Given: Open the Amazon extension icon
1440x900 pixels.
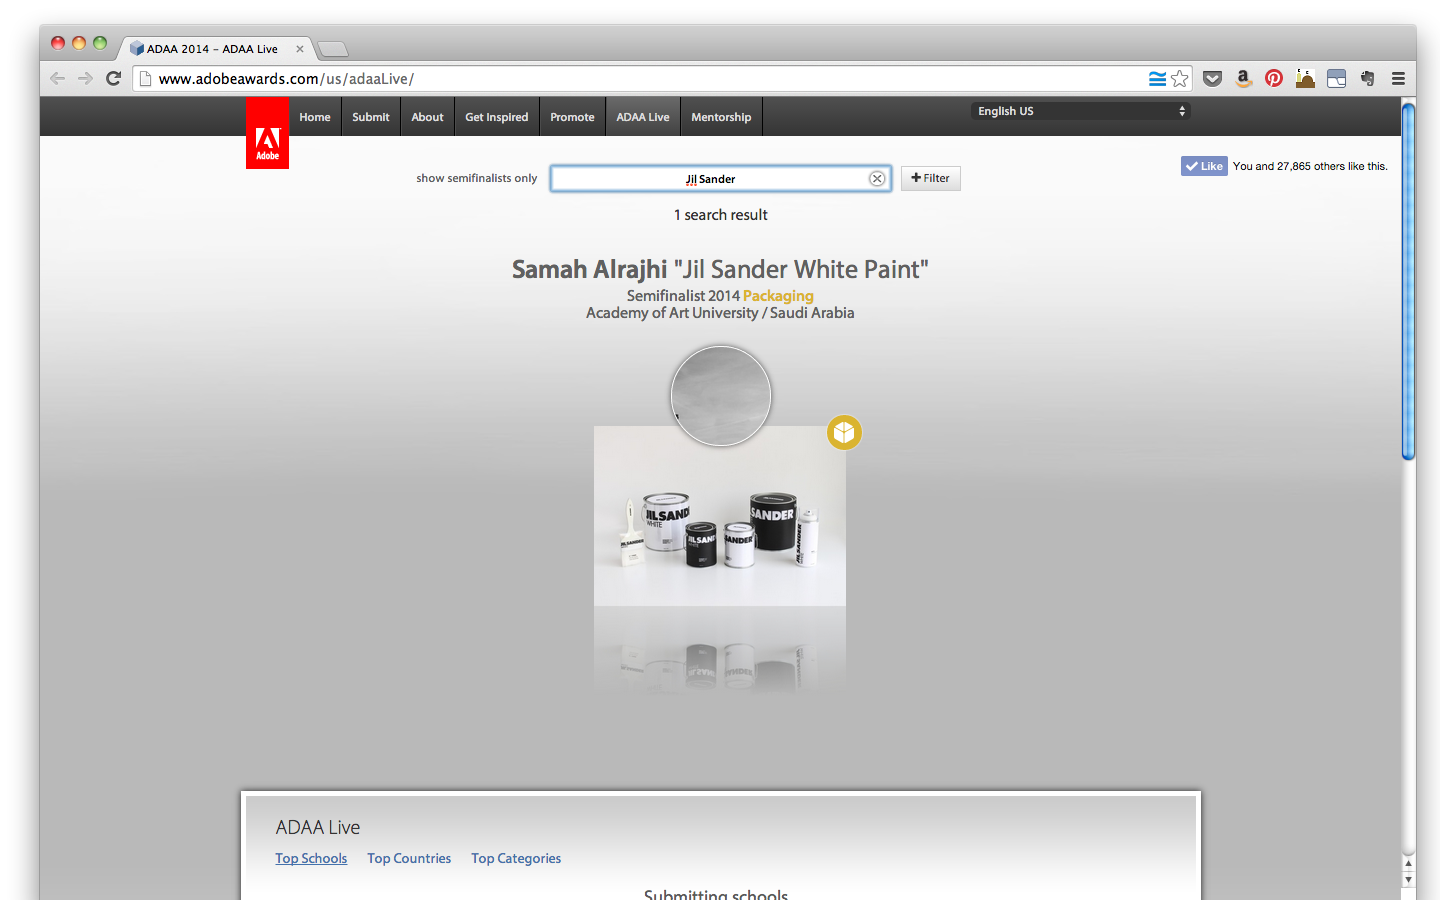Looking at the screenshot, I should coord(1243,78).
